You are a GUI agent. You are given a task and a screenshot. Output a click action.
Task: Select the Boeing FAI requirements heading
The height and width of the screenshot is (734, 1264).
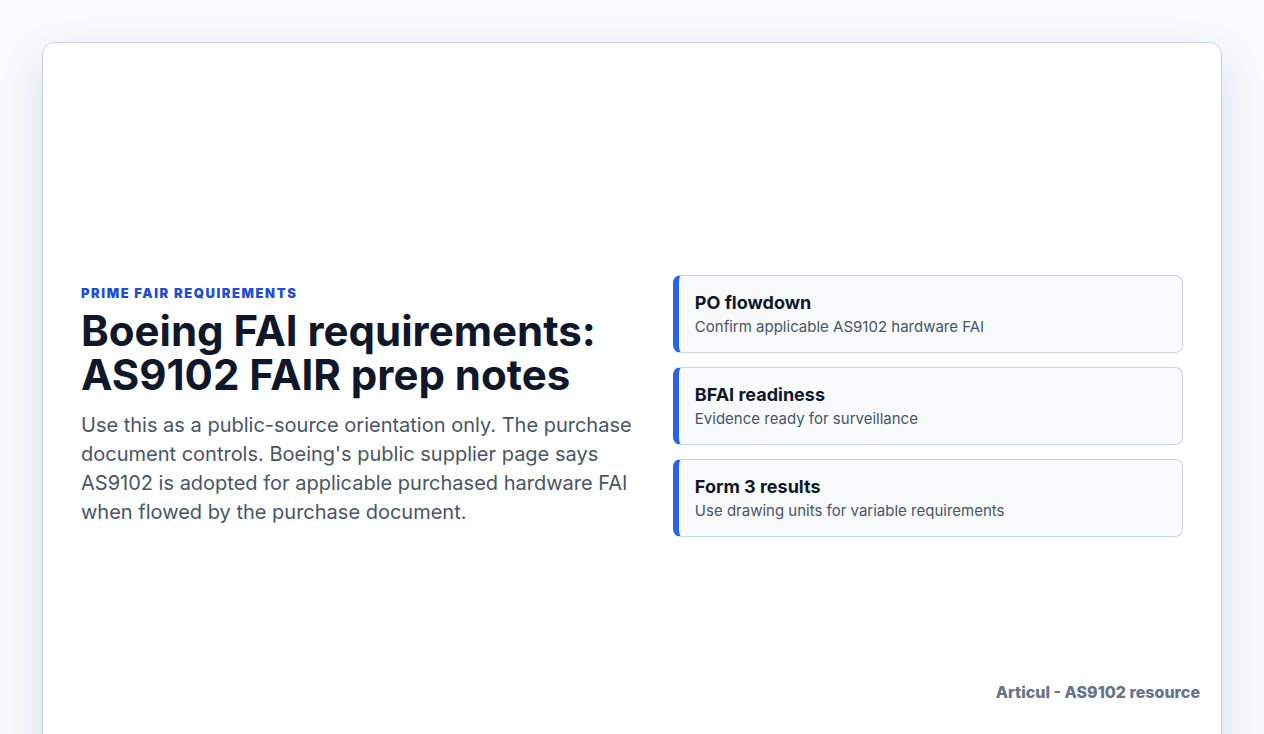click(338, 354)
